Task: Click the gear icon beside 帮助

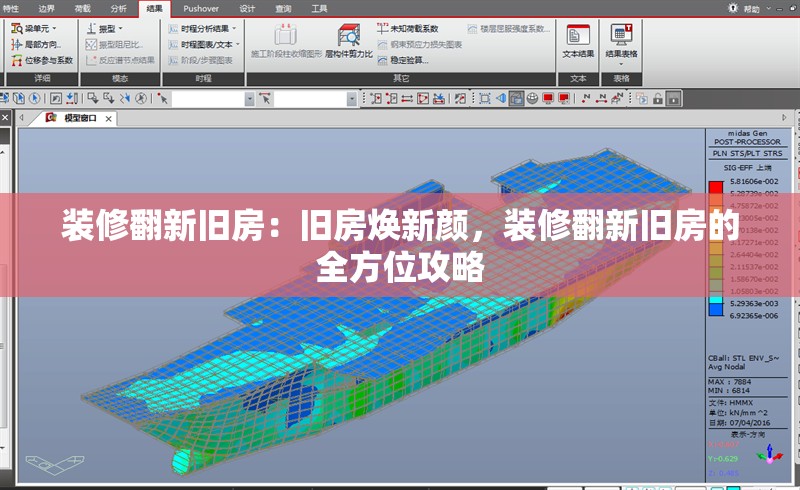Action: 733,8
